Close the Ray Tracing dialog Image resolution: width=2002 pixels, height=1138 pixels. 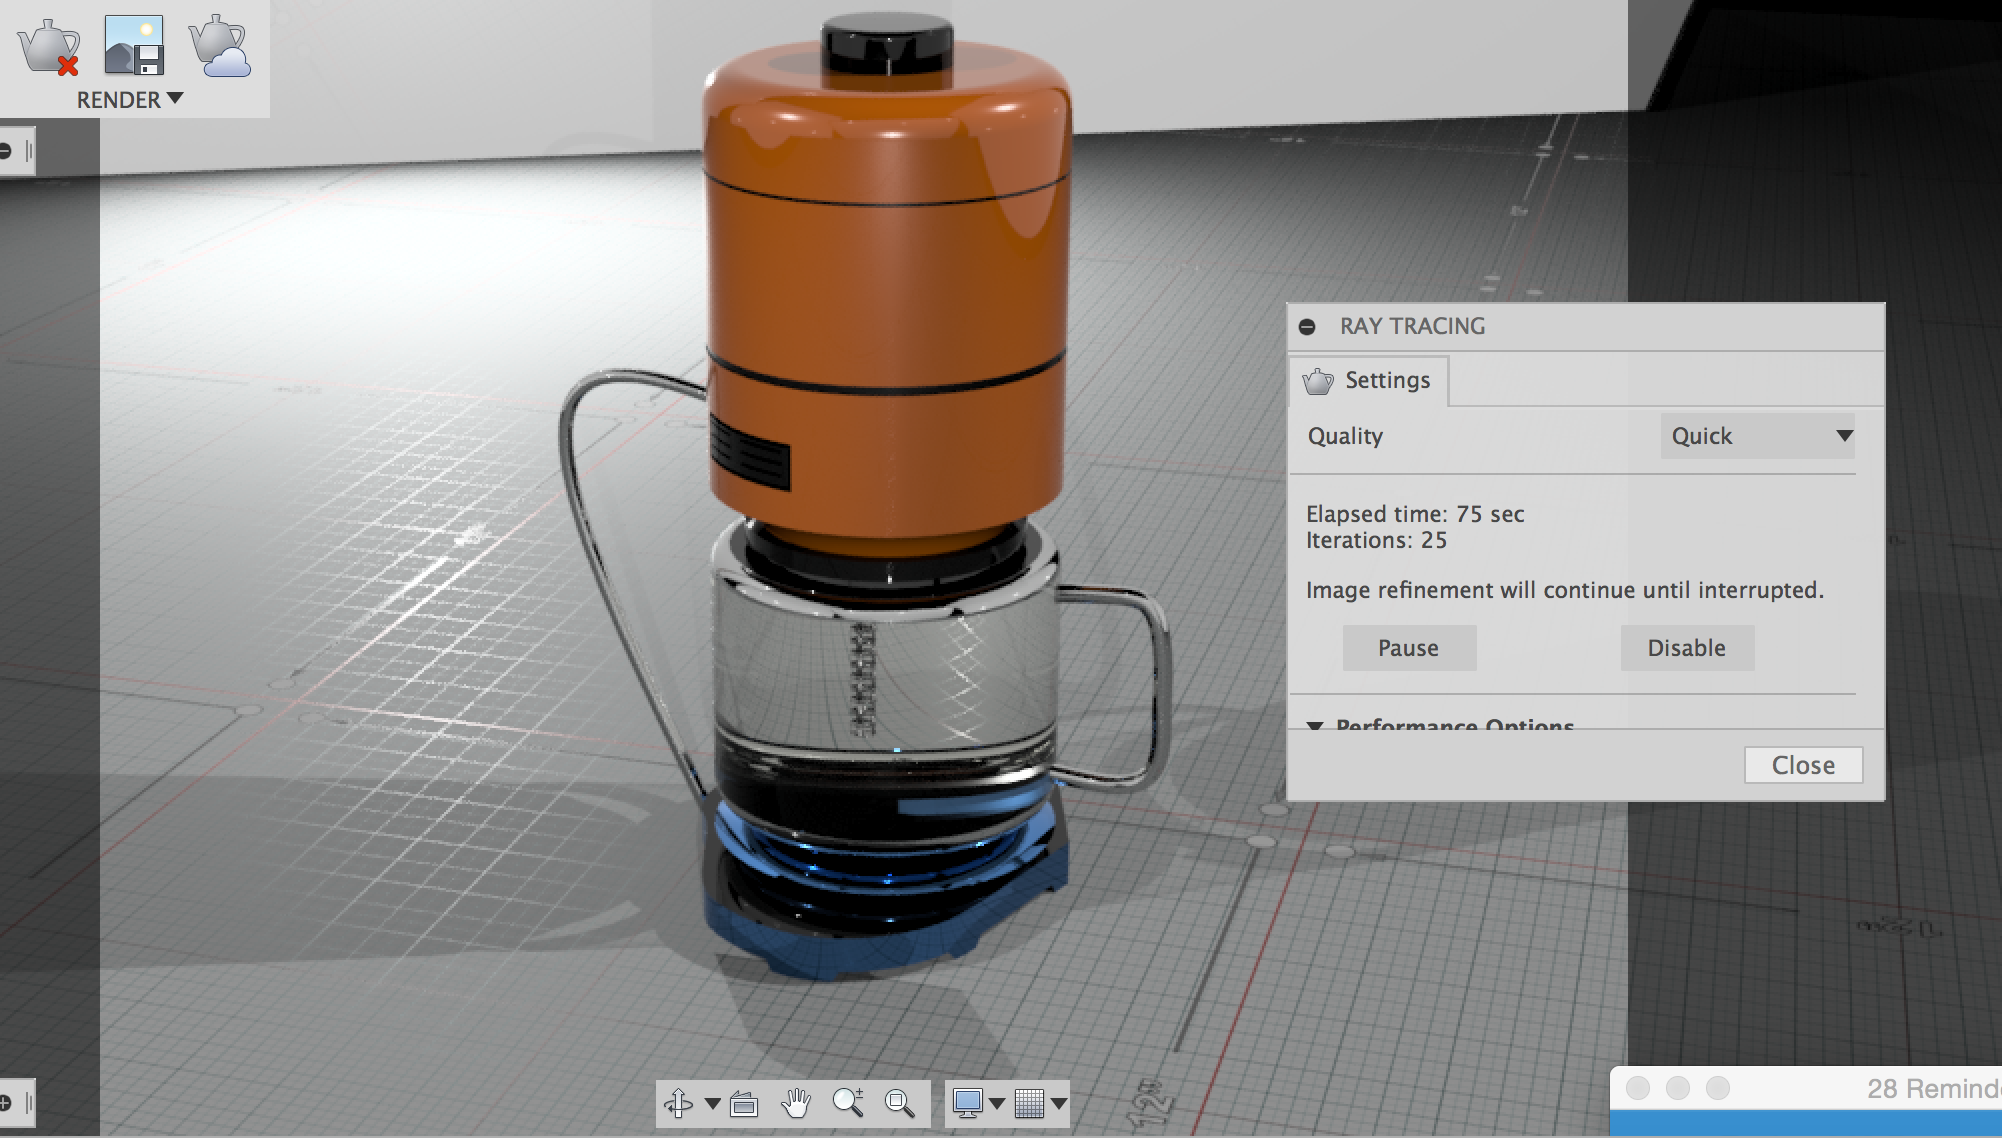point(1802,764)
